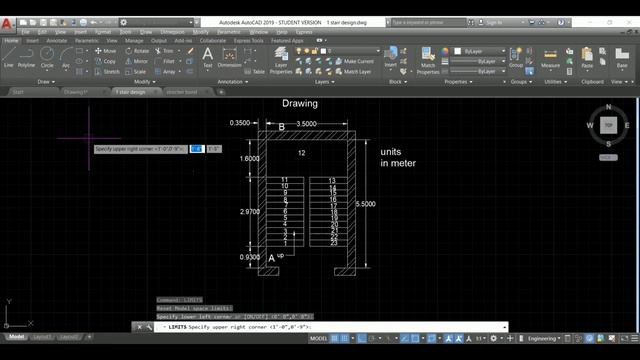Toggle object snap tracking in status bar

coord(404,338)
